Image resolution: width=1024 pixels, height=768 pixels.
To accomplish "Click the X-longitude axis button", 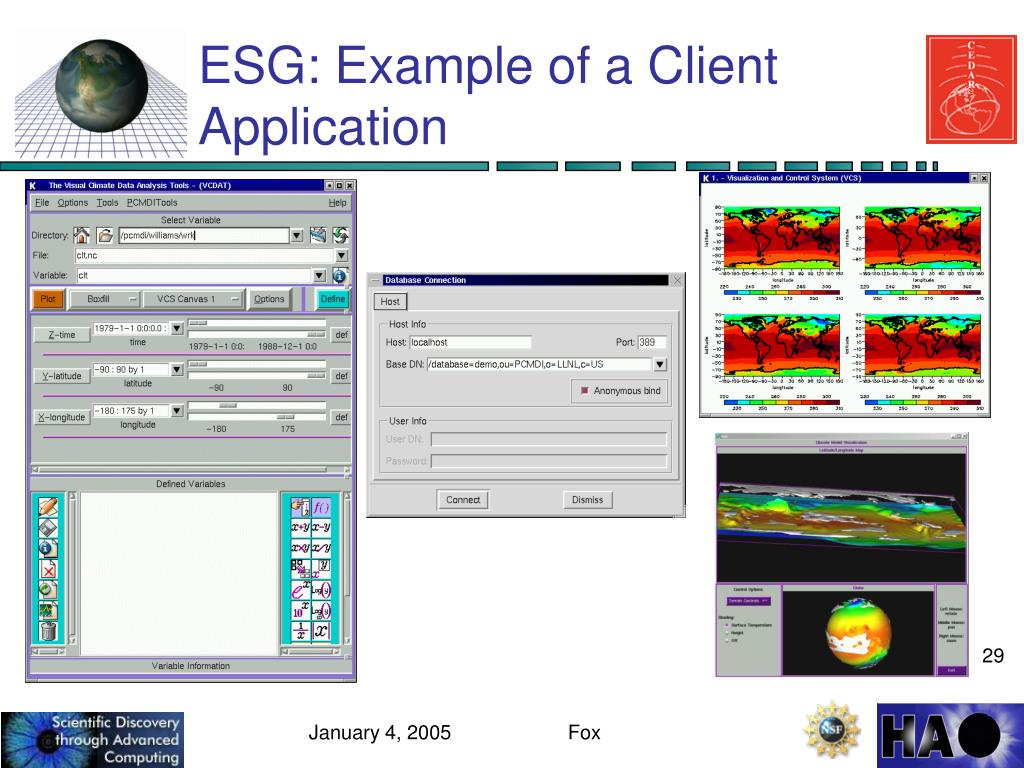I will [62, 417].
